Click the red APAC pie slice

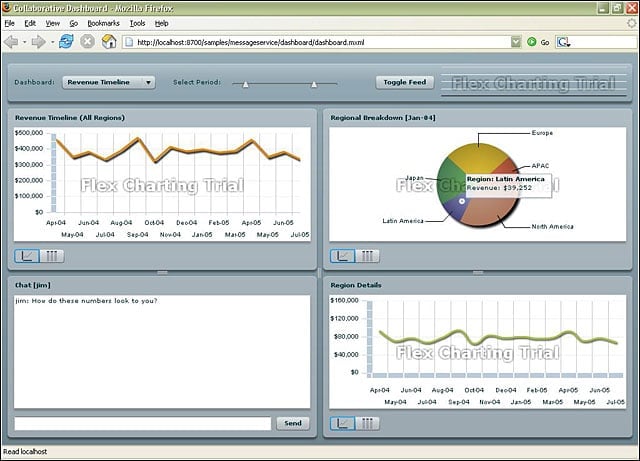508,165
